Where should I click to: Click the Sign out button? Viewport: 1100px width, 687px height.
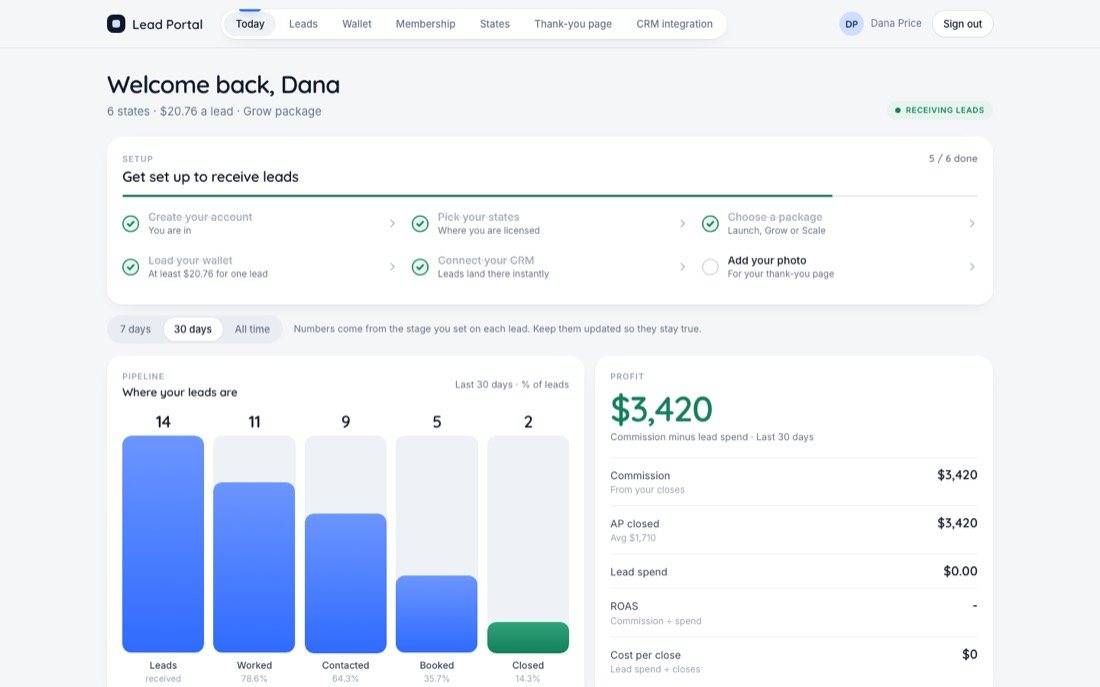[962, 24]
